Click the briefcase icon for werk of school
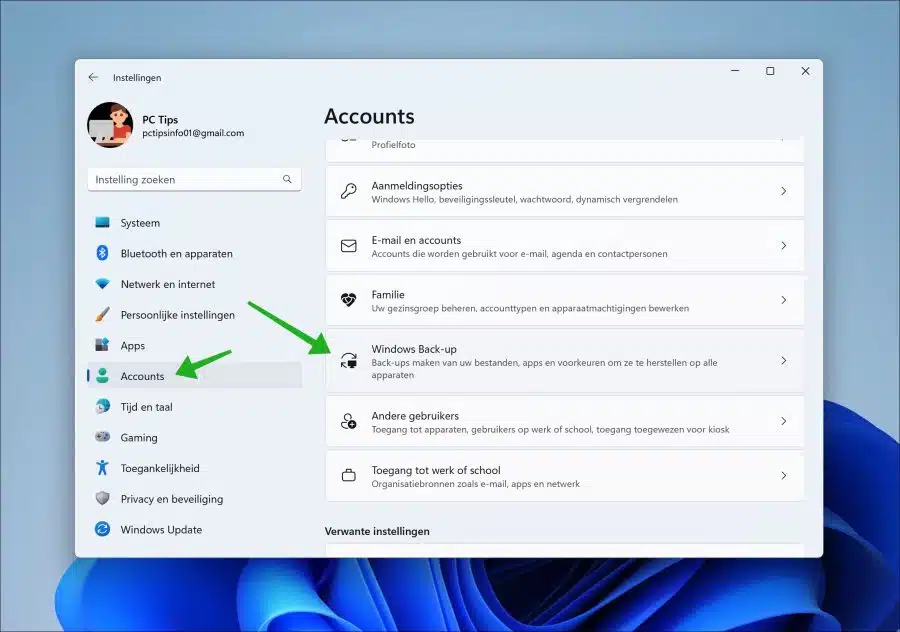The width and height of the screenshot is (900, 632). pos(348,475)
